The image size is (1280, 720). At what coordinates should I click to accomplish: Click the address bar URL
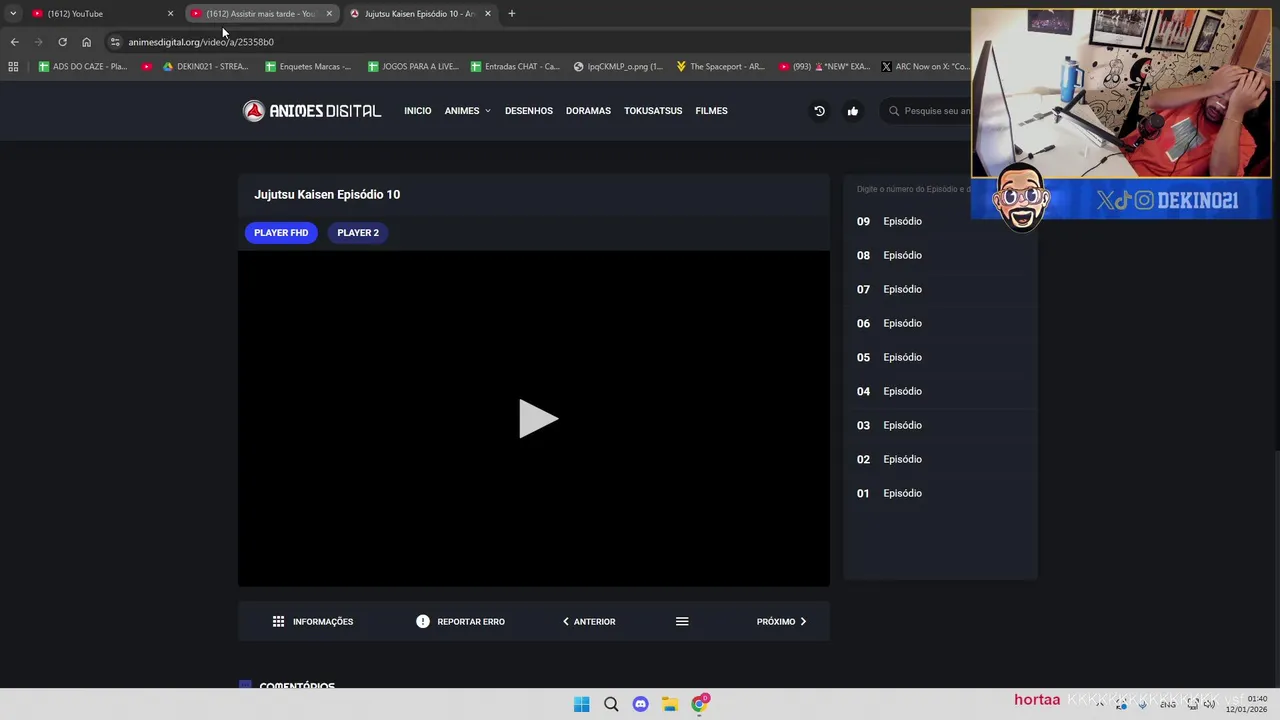coord(201,42)
